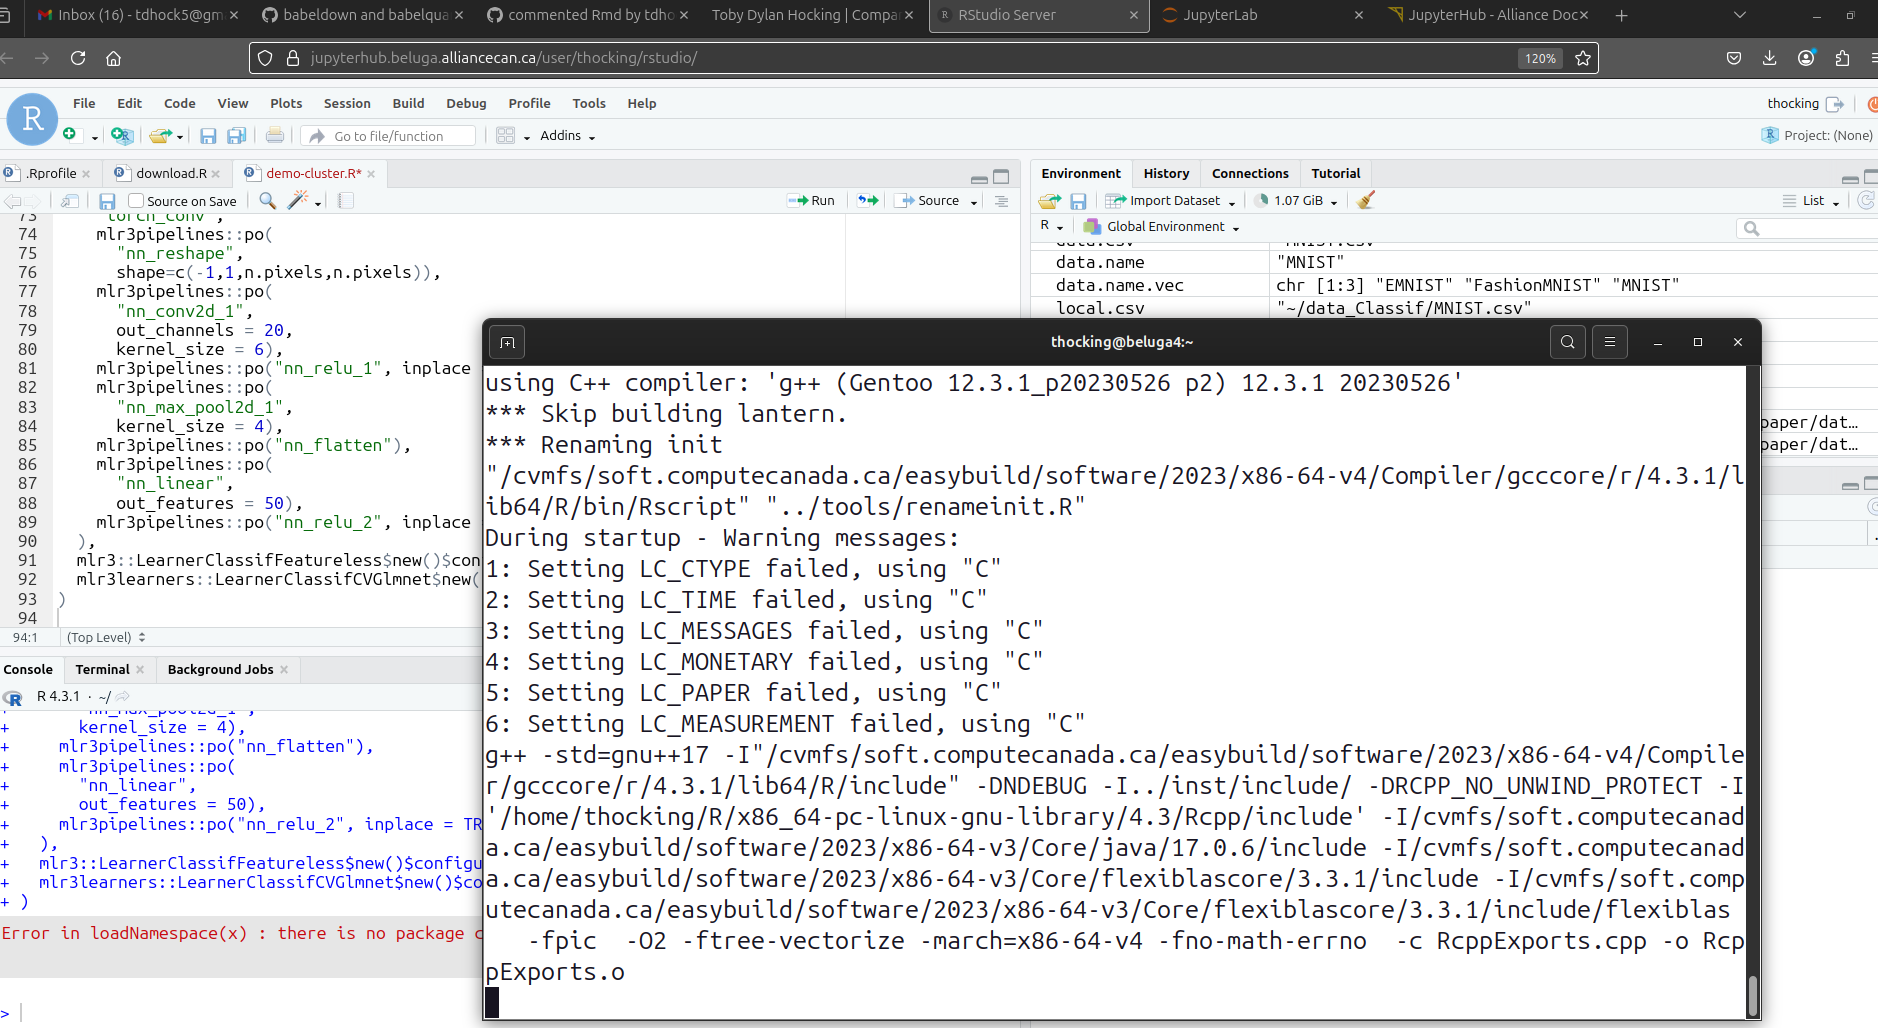Click the Save current document icon in main toolbar
Viewport: 1878px width, 1028px height.
[x=208, y=135]
